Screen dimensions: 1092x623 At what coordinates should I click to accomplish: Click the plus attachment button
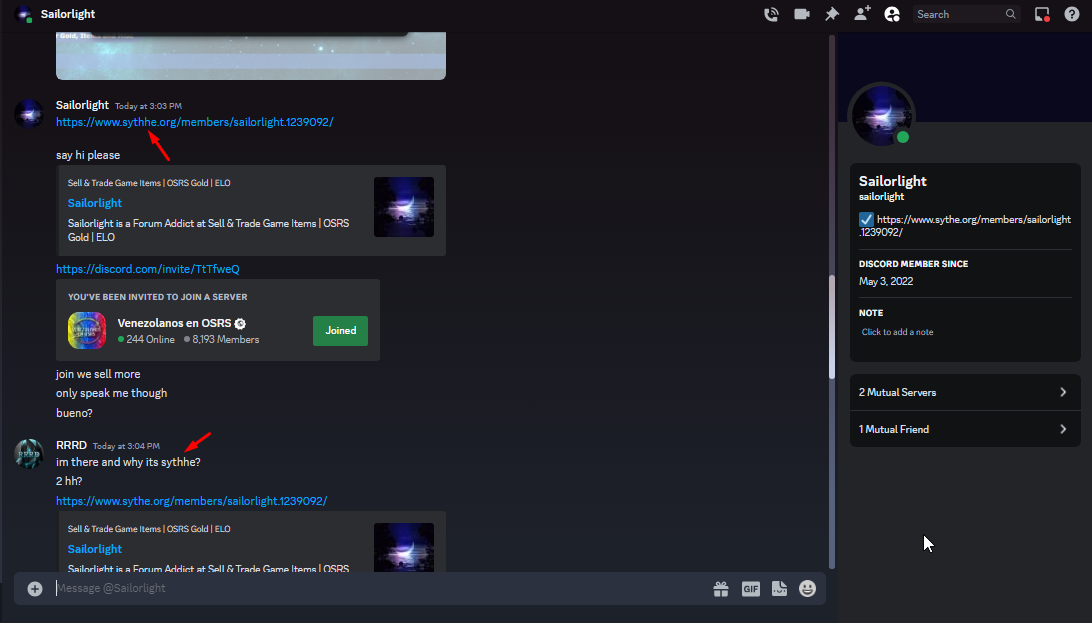click(35, 589)
